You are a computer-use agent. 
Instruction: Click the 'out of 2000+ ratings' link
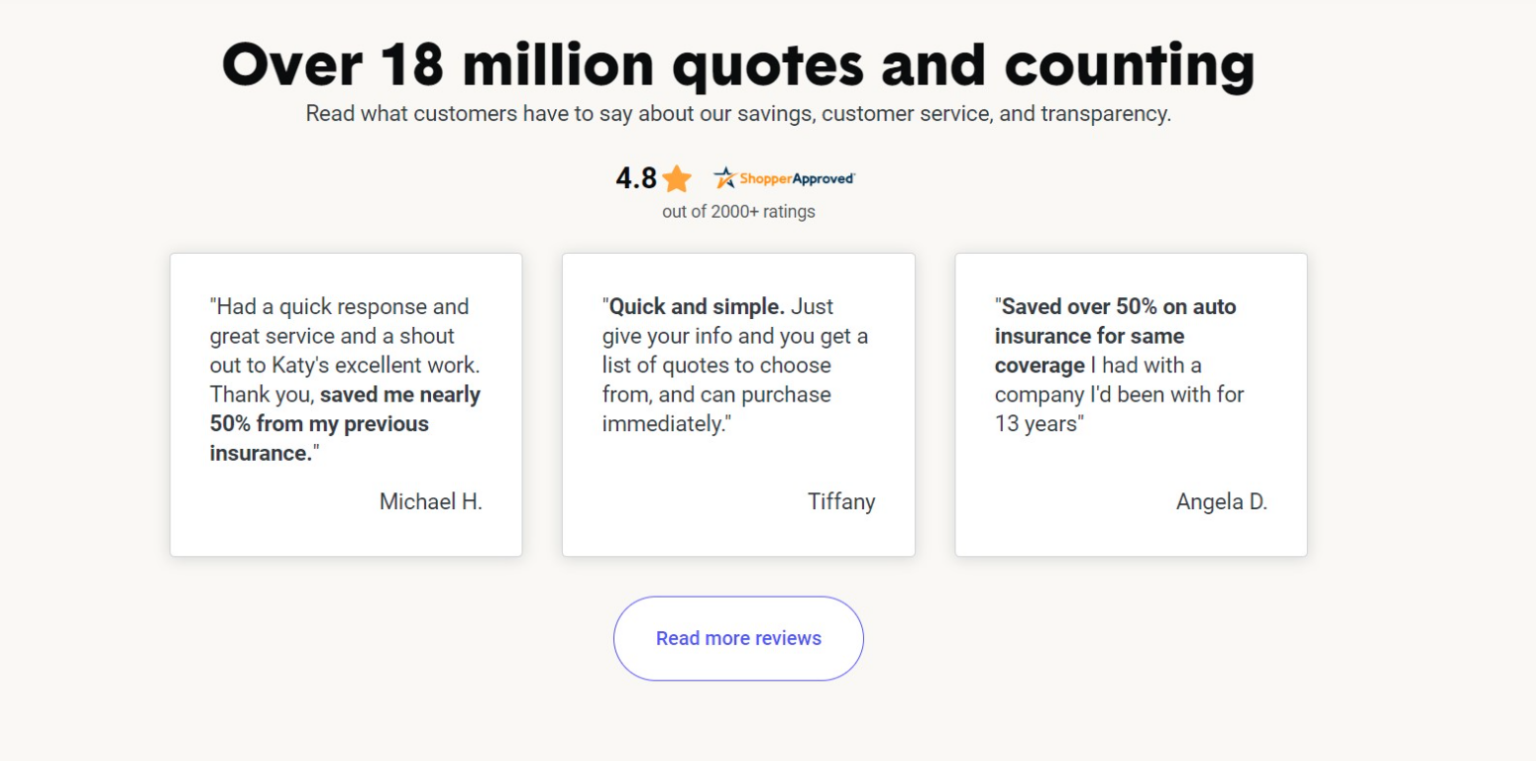(737, 211)
